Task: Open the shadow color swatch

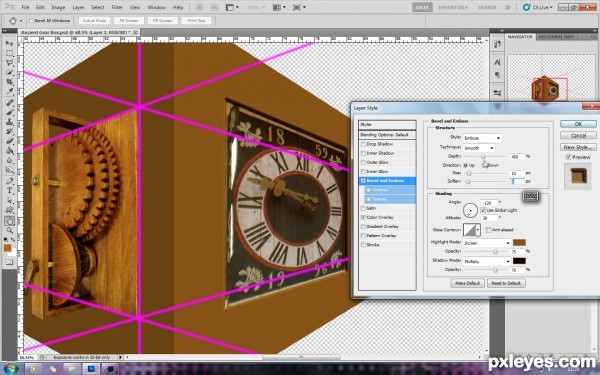Action: click(x=519, y=261)
